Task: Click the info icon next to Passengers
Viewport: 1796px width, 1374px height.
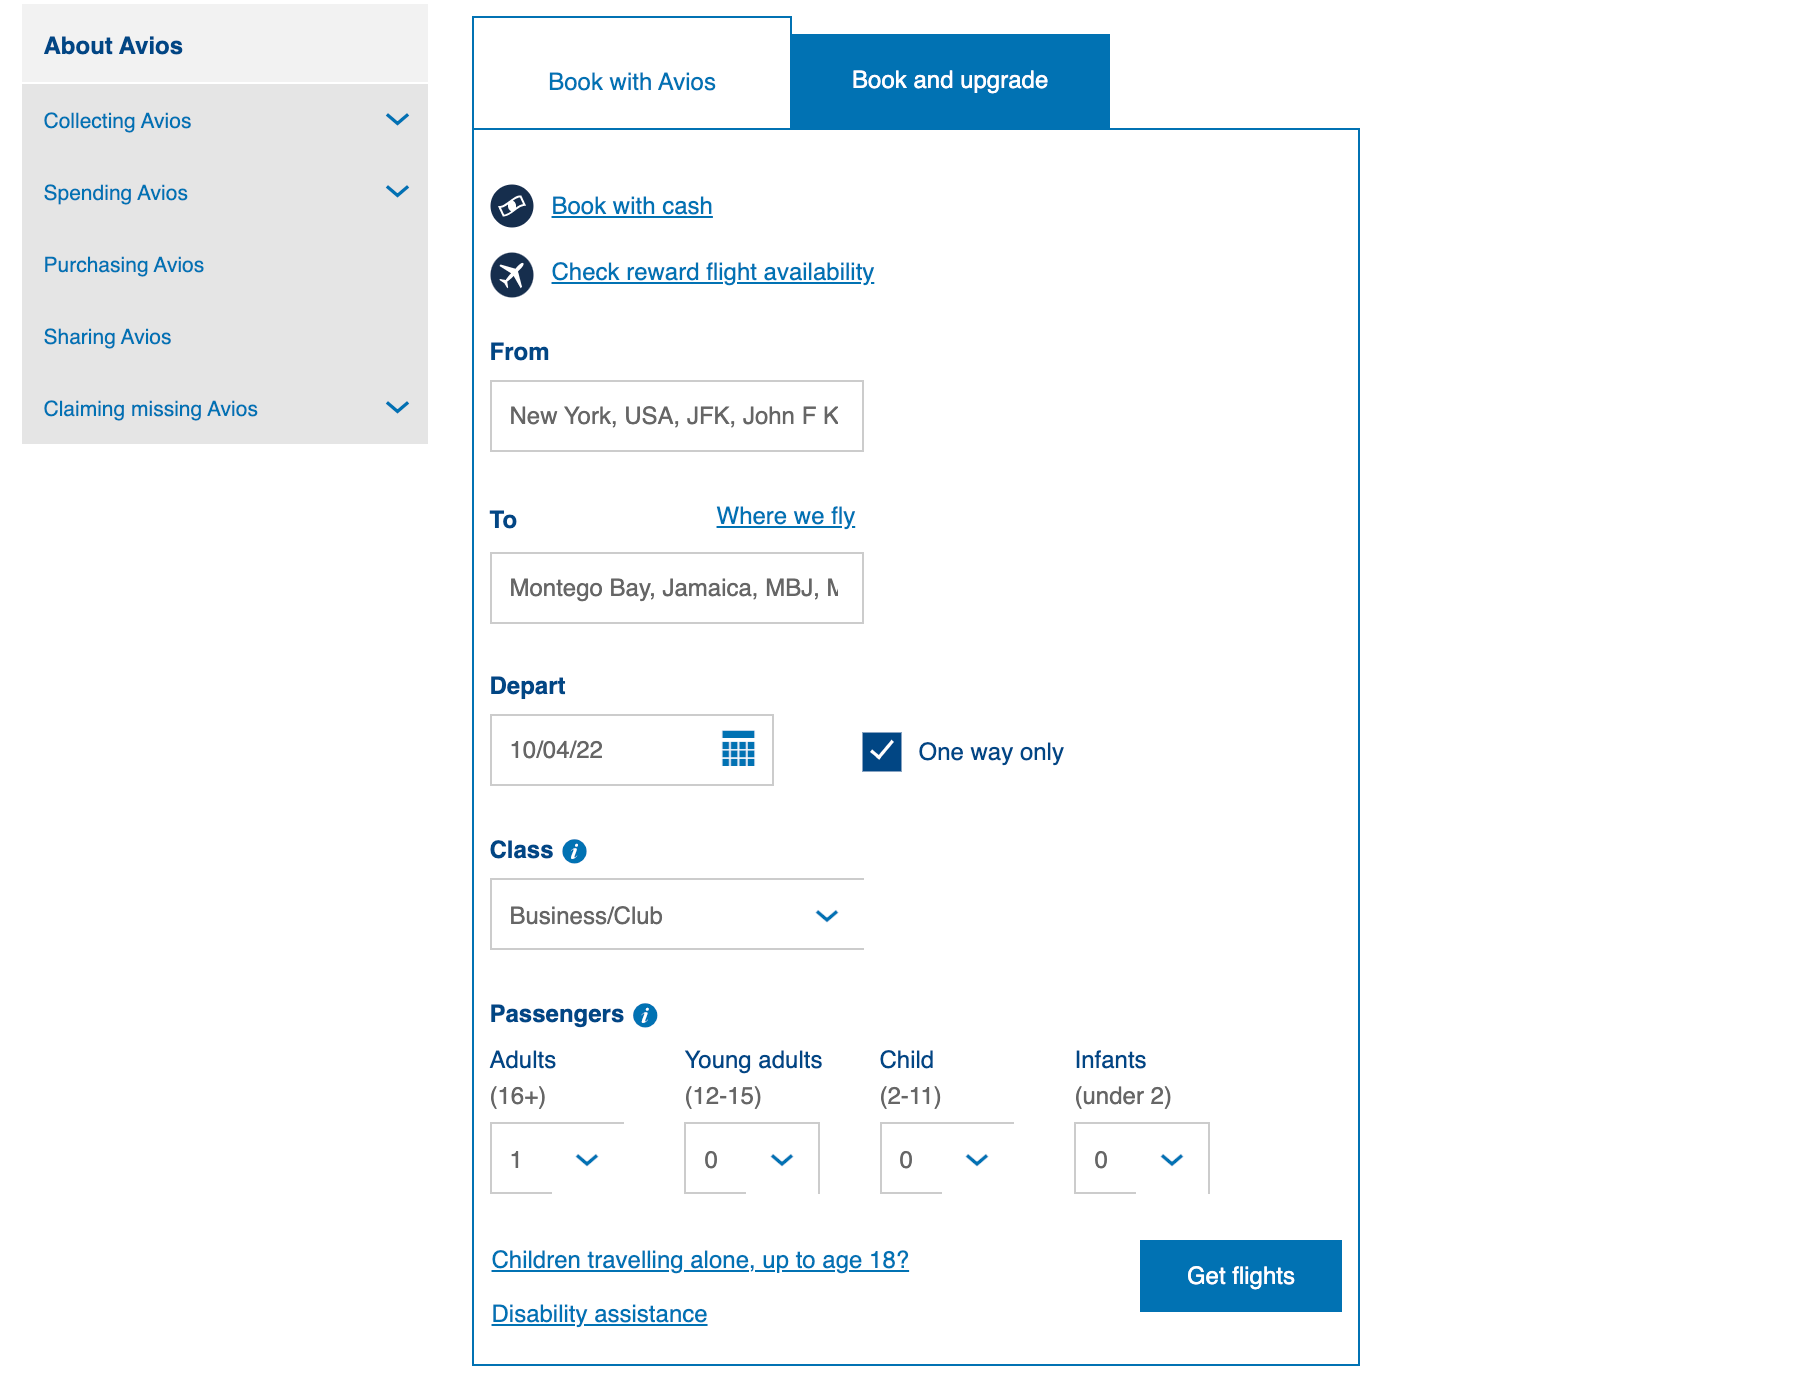Action: pos(645,1014)
